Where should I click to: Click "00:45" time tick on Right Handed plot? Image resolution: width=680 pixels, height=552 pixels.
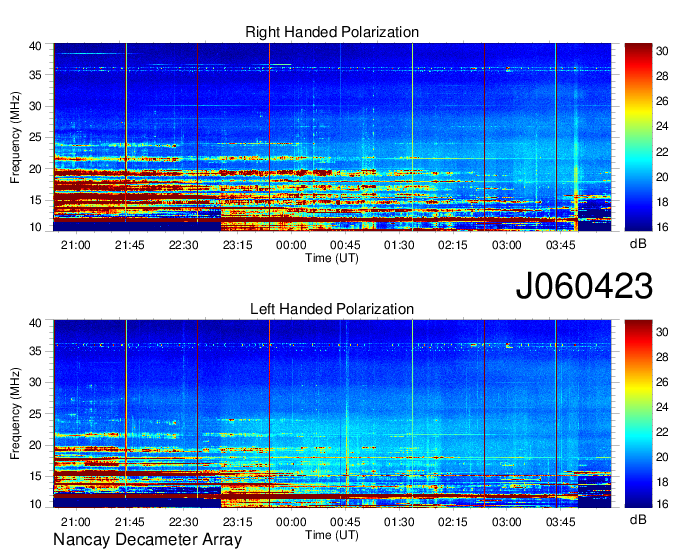[x=345, y=245]
